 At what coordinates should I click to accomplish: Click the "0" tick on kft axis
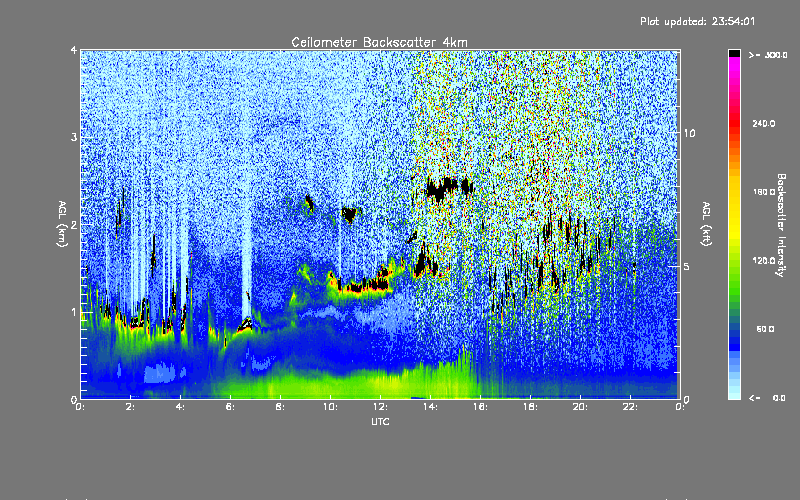tap(687, 399)
